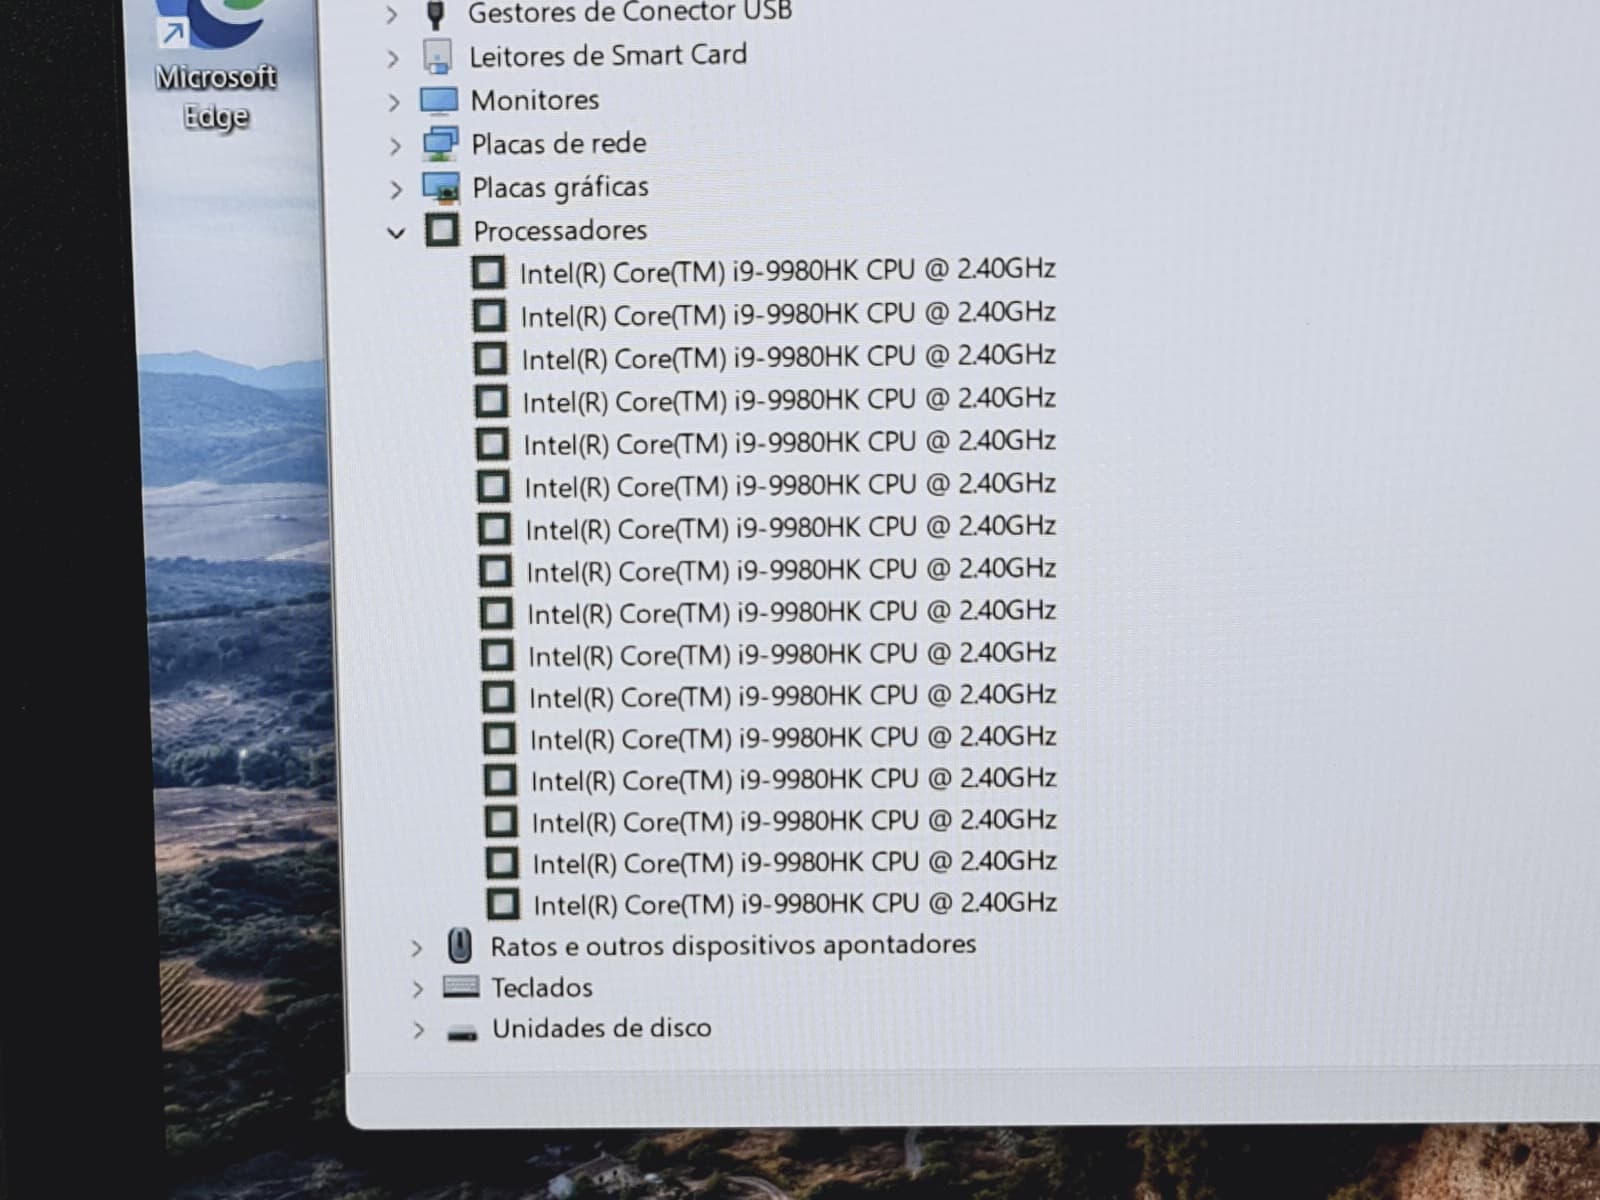
Task: Click the chip icon beside Processadores
Action: [442, 230]
